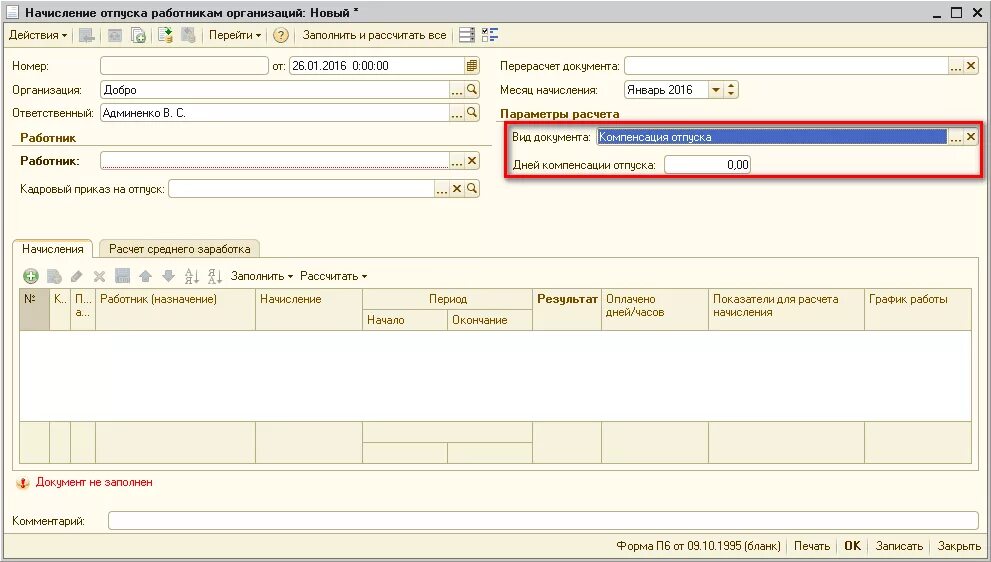The image size is (991, 562).
Task: Open the Перейти dropdown menu
Action: (x=234, y=35)
